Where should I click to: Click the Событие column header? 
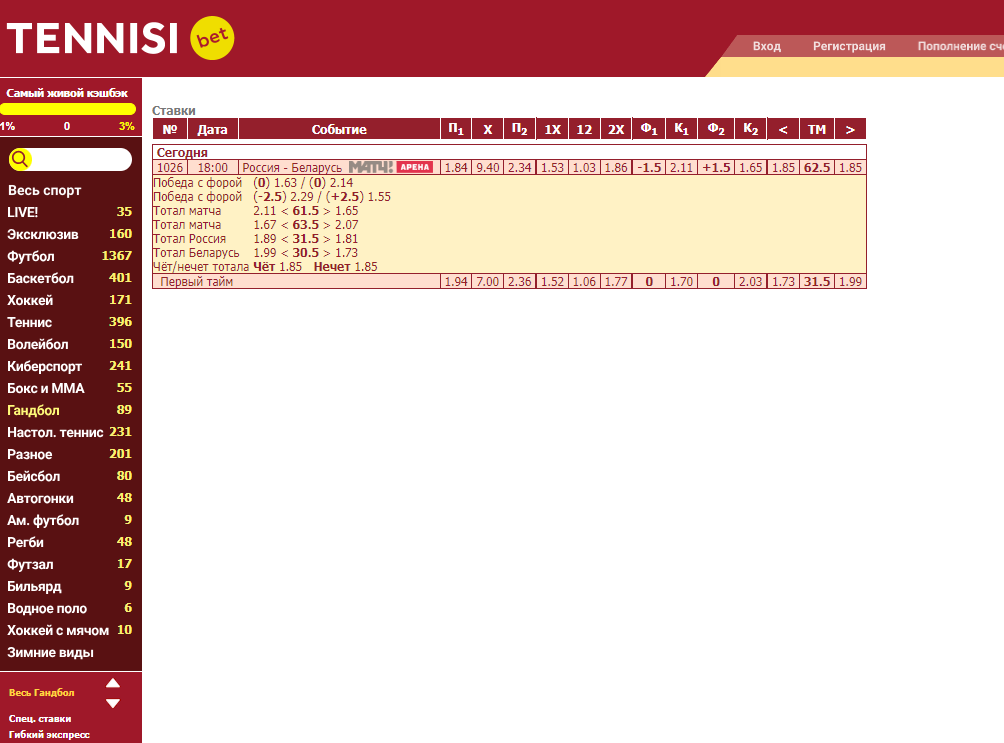pos(339,129)
